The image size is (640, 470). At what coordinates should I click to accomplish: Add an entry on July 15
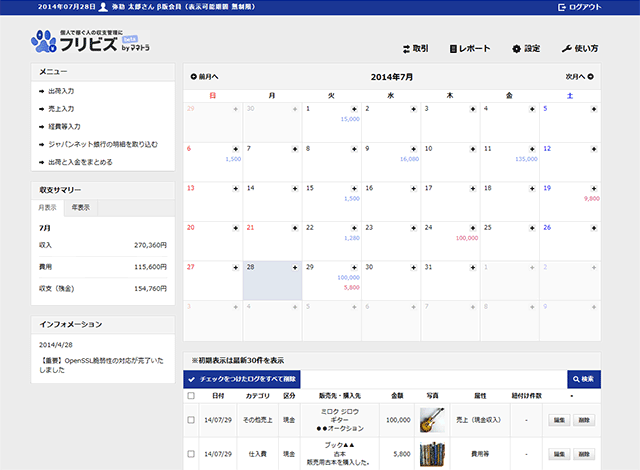click(355, 188)
